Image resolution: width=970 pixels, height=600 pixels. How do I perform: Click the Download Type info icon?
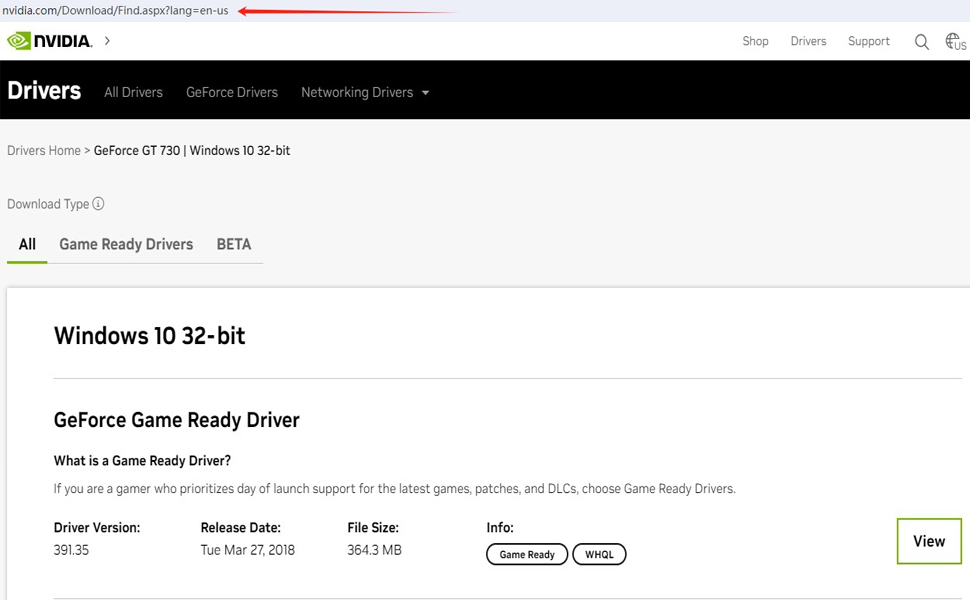(98, 204)
